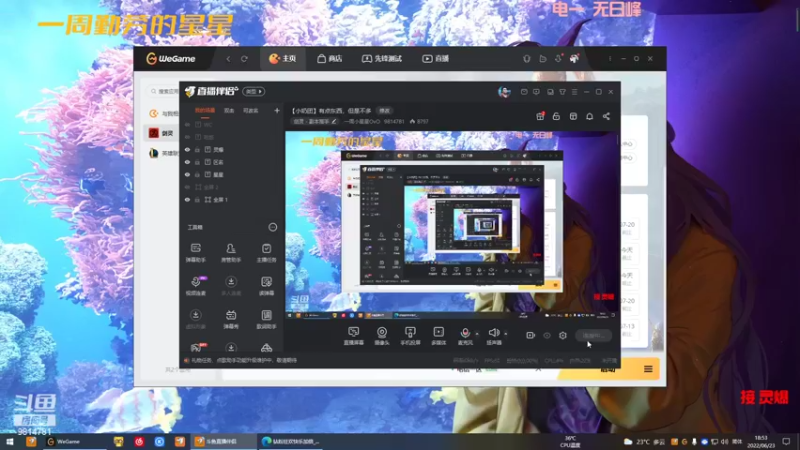Open the 歌词助手 tool

(266, 319)
